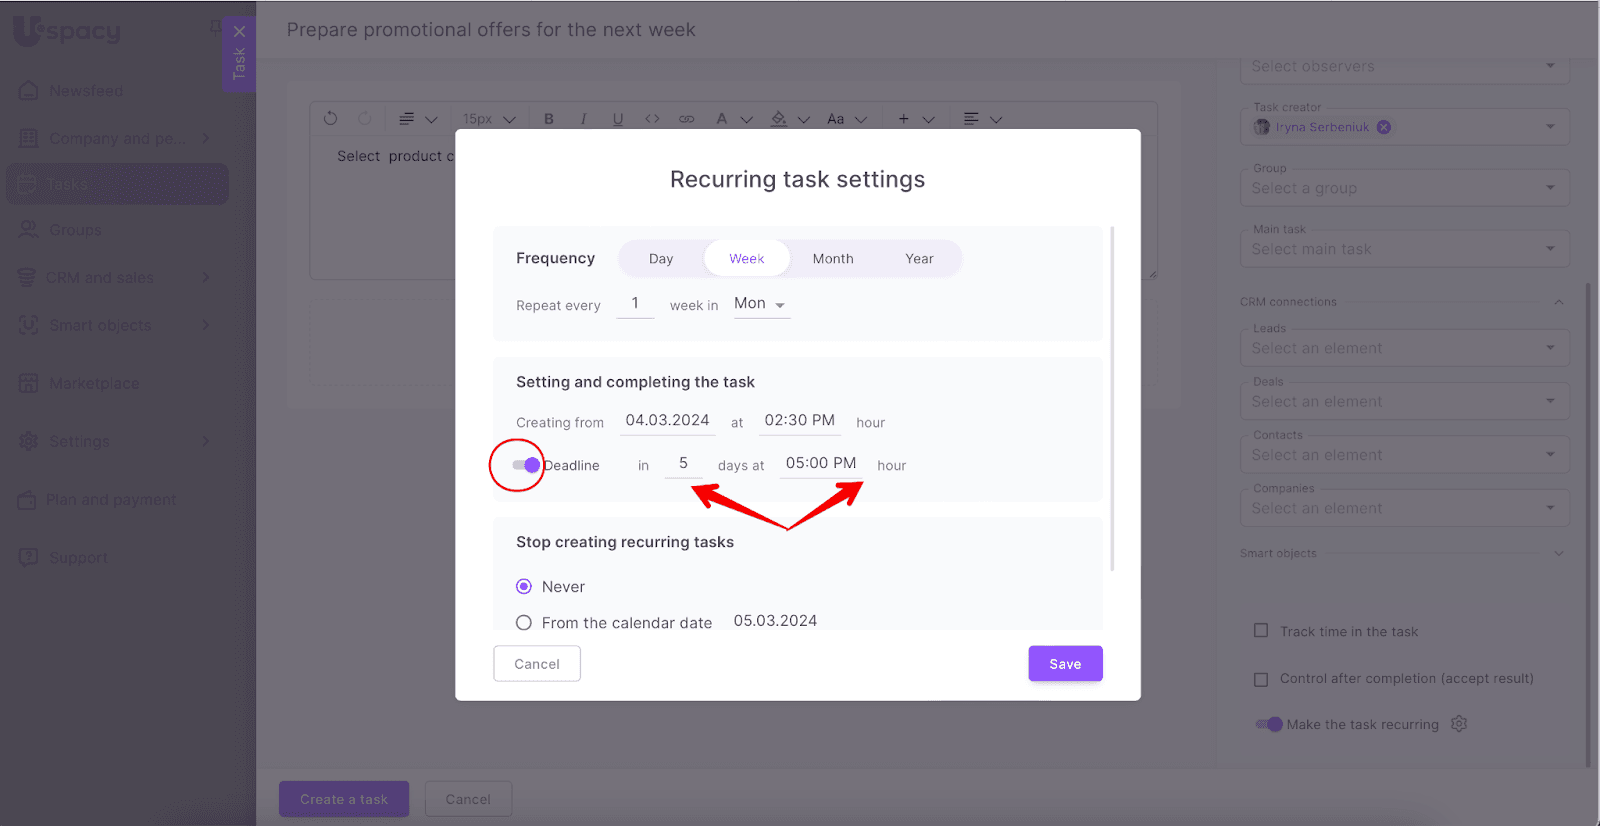Close the Task panel with X icon
Image resolution: width=1600 pixels, height=826 pixels.
[x=239, y=32]
